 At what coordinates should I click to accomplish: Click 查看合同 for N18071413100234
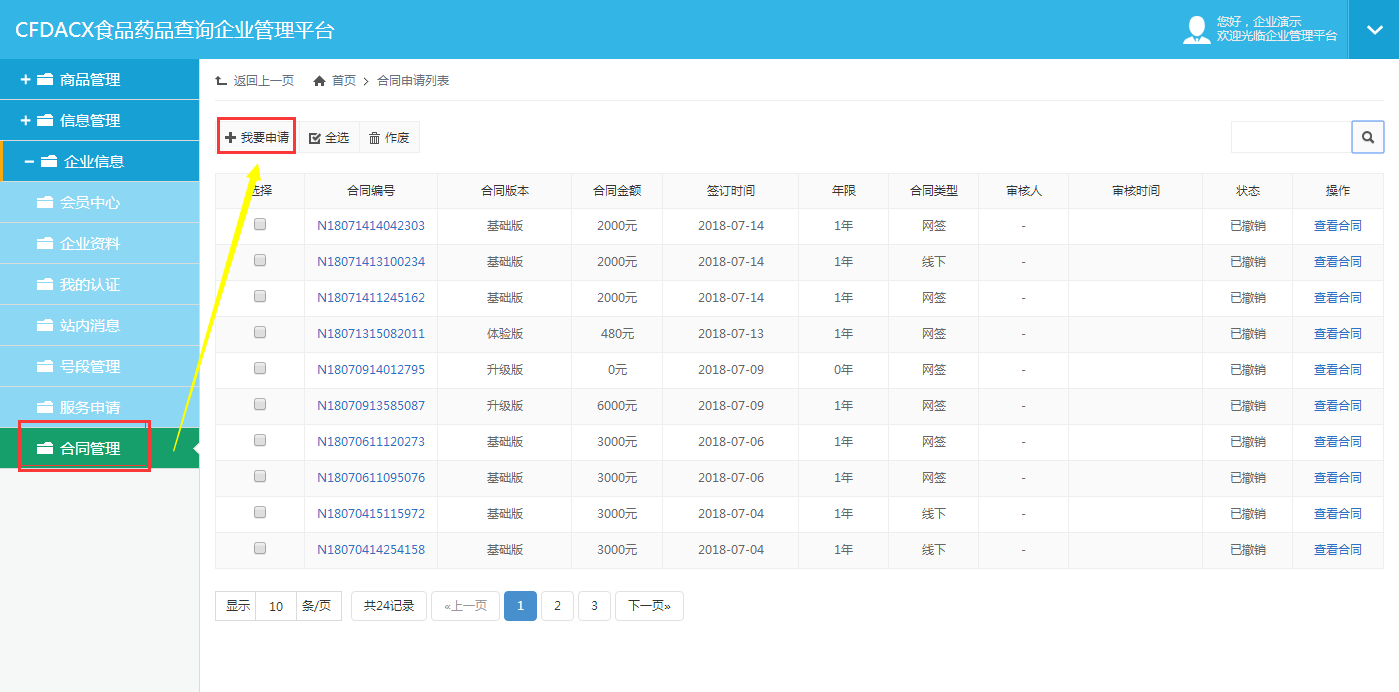(x=1338, y=262)
